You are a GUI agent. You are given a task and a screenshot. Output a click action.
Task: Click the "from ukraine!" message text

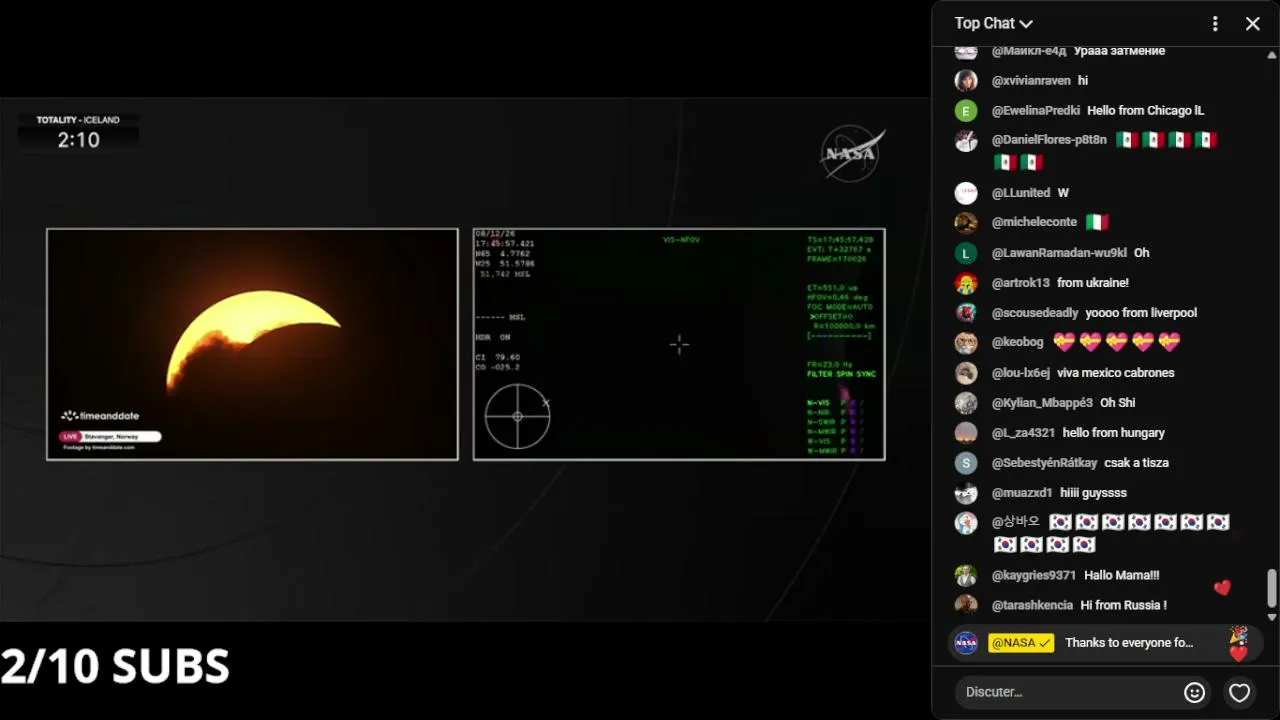pos(1093,283)
